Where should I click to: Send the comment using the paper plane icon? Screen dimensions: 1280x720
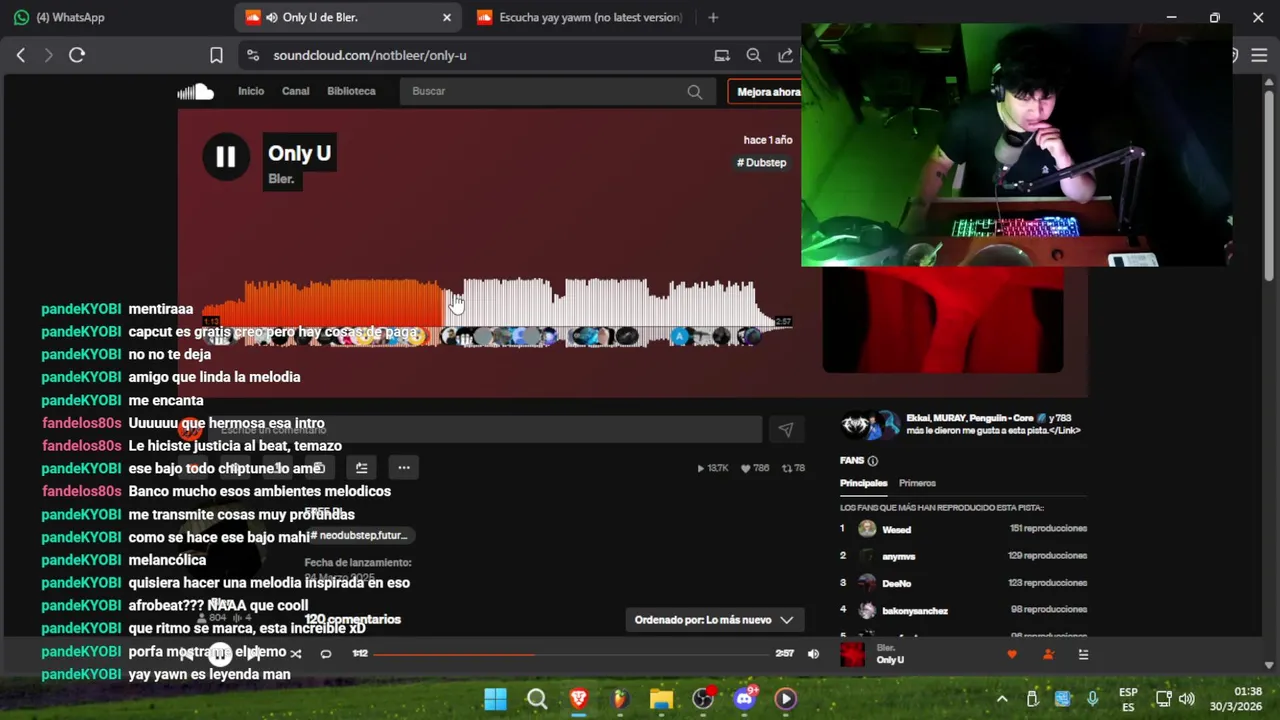[786, 430]
